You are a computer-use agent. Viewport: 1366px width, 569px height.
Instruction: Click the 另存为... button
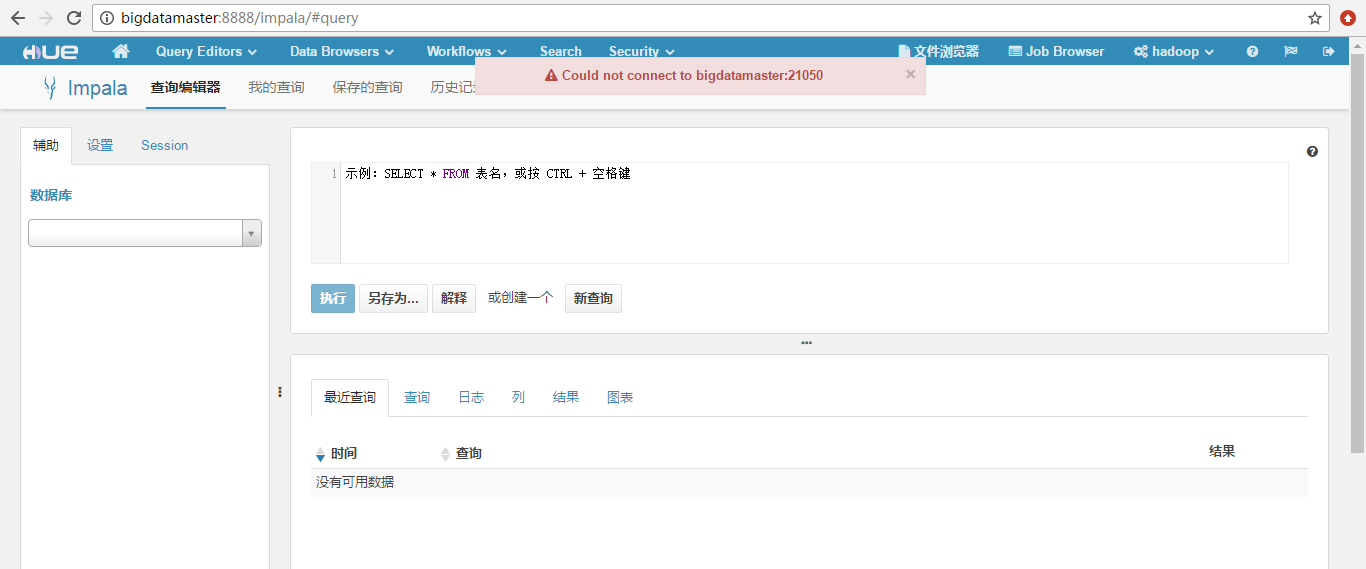click(x=393, y=298)
